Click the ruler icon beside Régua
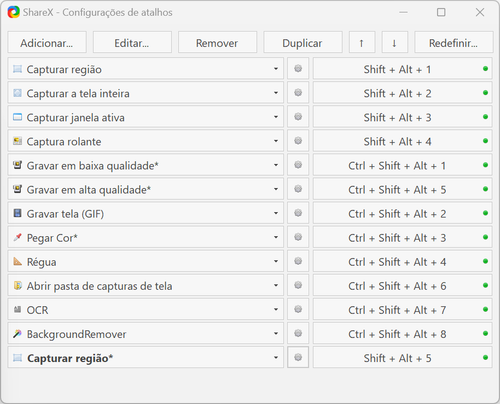Screen dimensions: 500x404 tap(17, 261)
